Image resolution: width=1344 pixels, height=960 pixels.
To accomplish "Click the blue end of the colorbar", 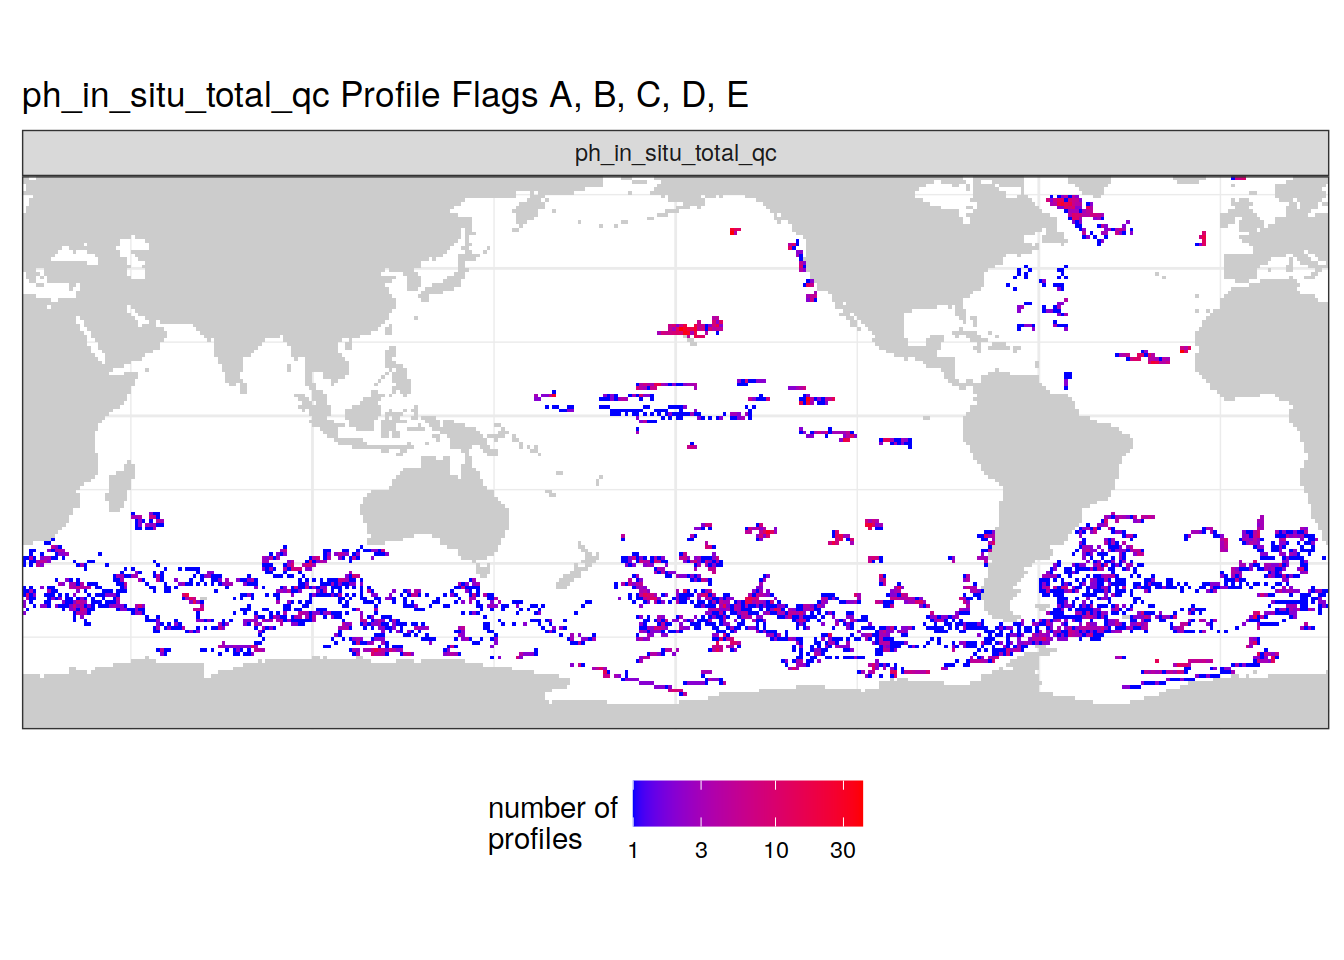I will click(x=640, y=803).
